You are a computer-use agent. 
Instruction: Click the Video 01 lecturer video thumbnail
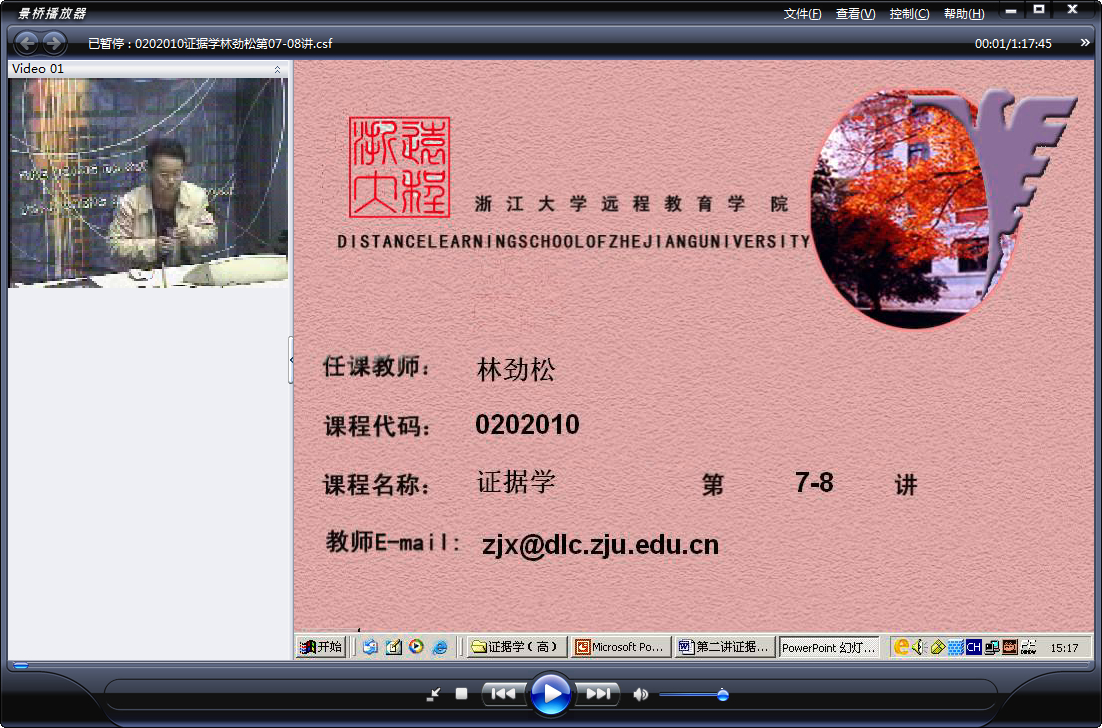148,183
